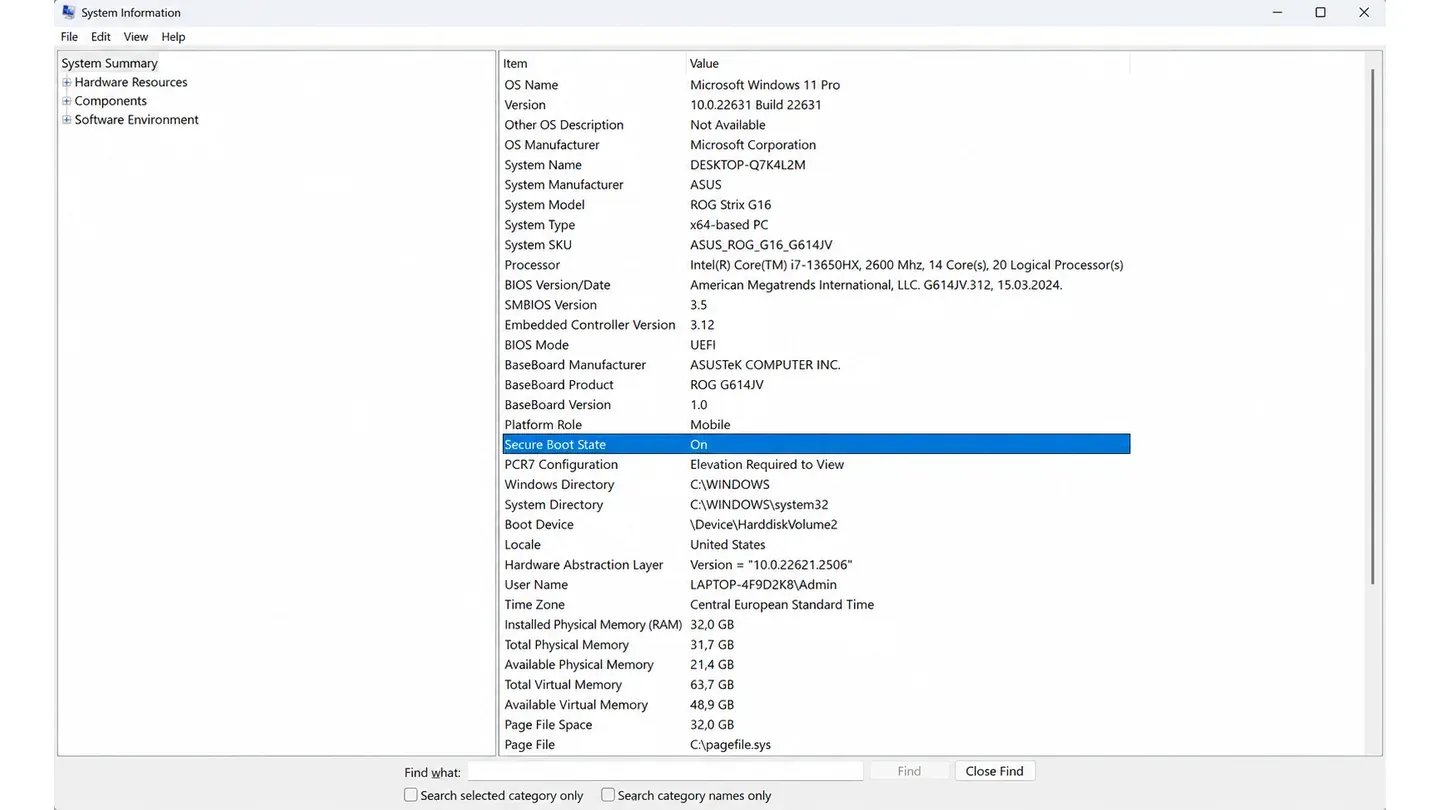Select the Software Environment label in the tree
The height and width of the screenshot is (810, 1440).
137,120
